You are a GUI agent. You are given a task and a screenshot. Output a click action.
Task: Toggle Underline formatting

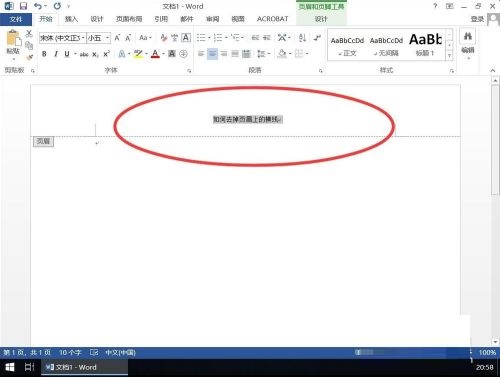point(67,54)
